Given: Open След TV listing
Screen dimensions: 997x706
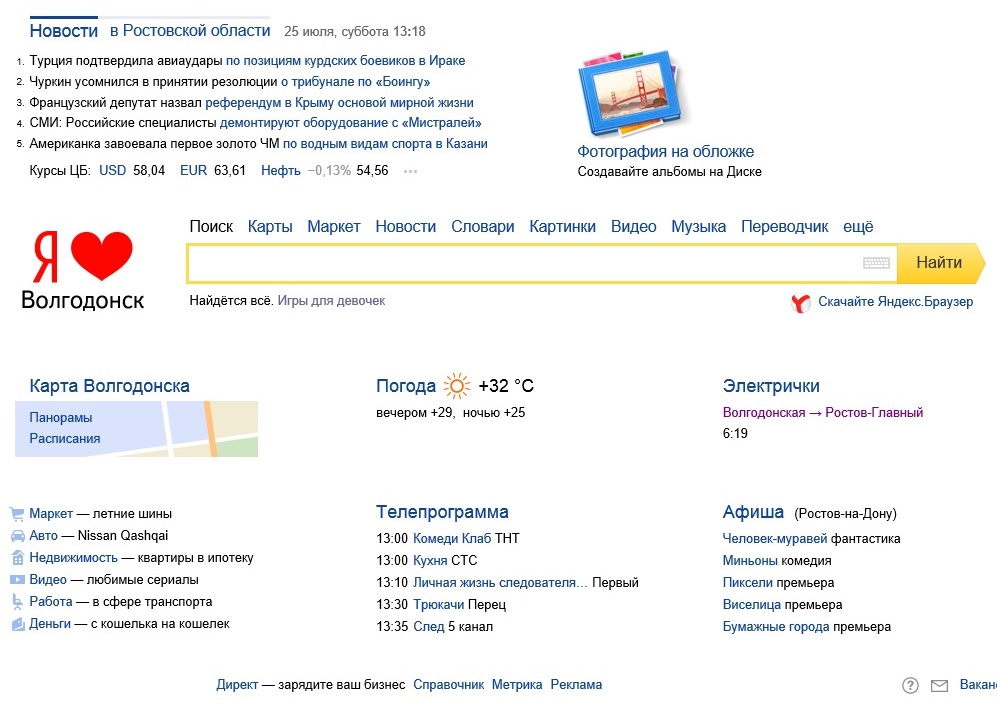Looking at the screenshot, I should [429, 626].
